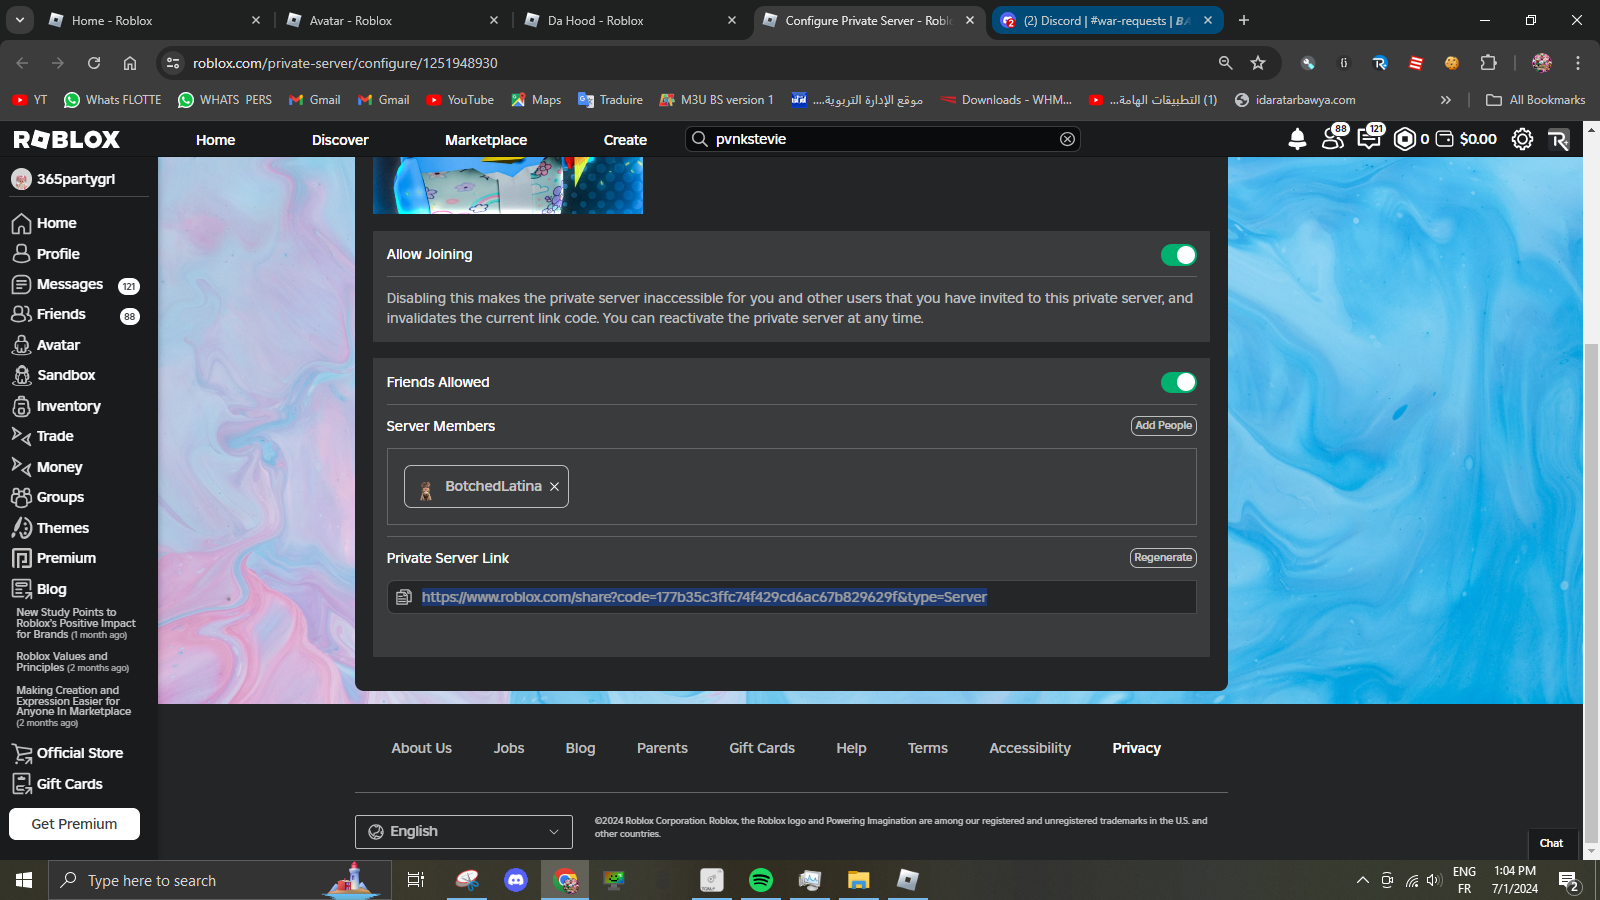Click the search box containing pvnkstevie
1600x900 pixels.
(x=883, y=139)
